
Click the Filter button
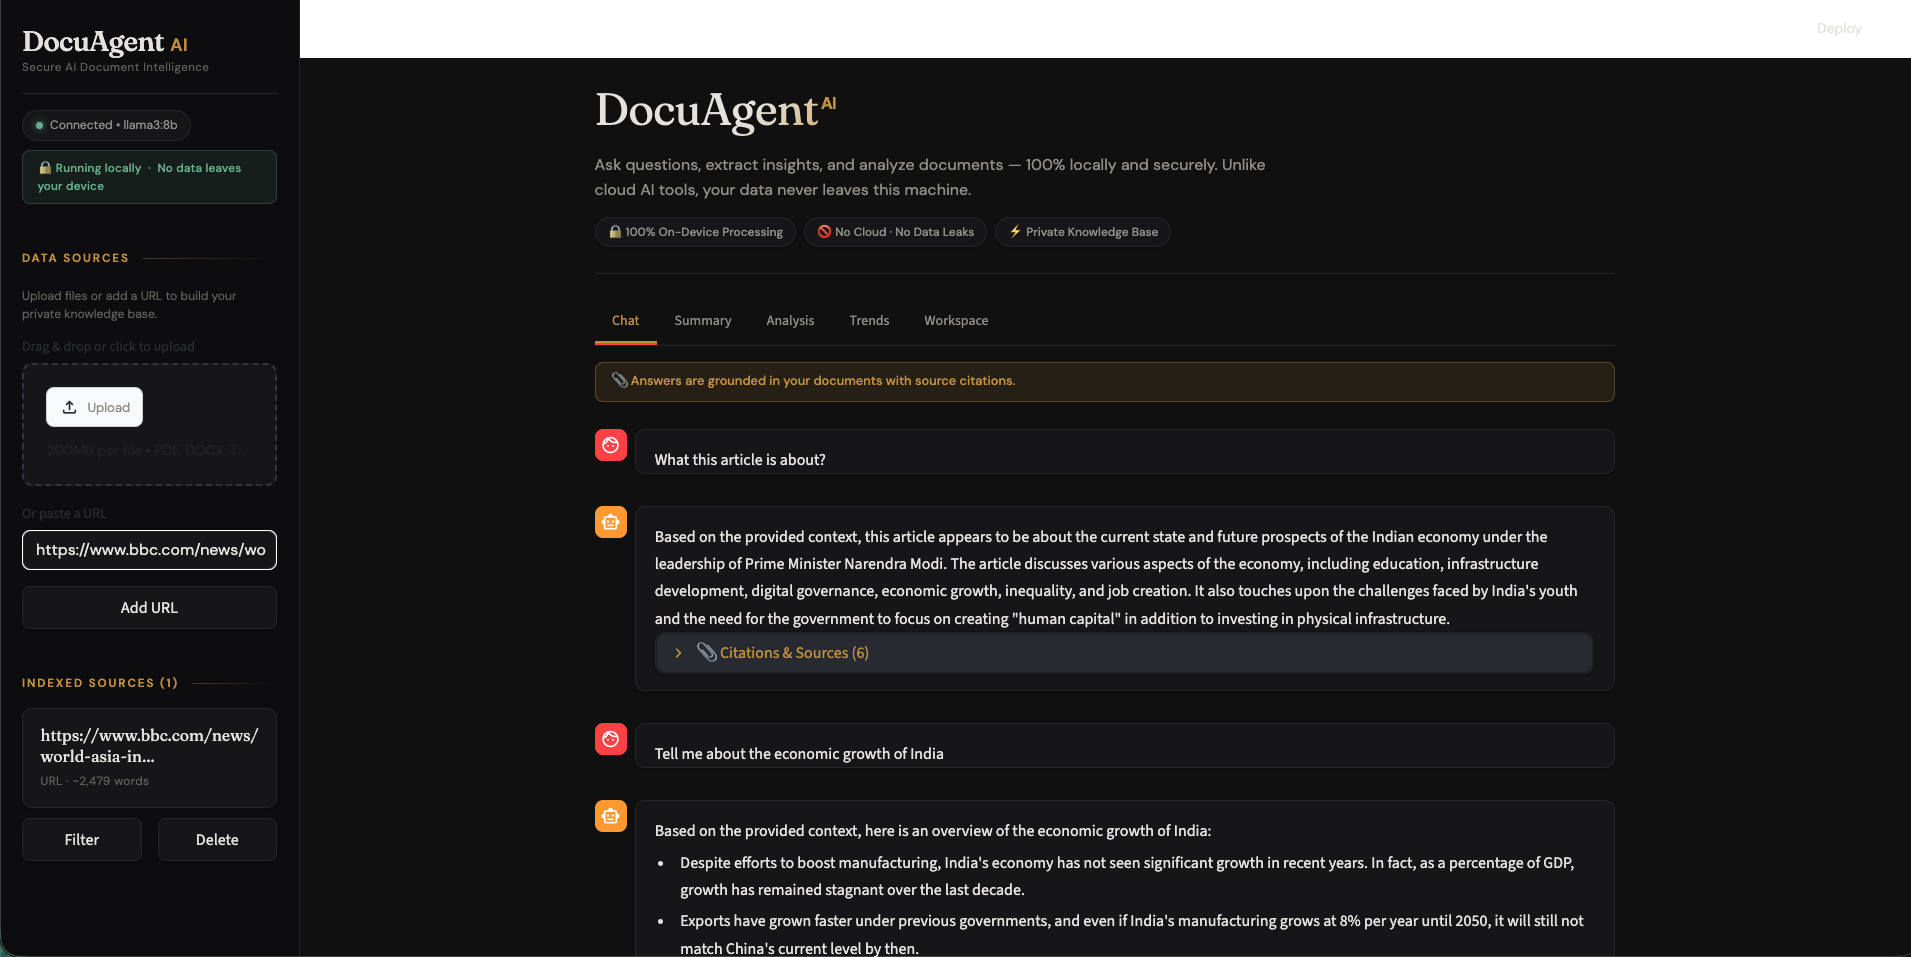(82, 840)
